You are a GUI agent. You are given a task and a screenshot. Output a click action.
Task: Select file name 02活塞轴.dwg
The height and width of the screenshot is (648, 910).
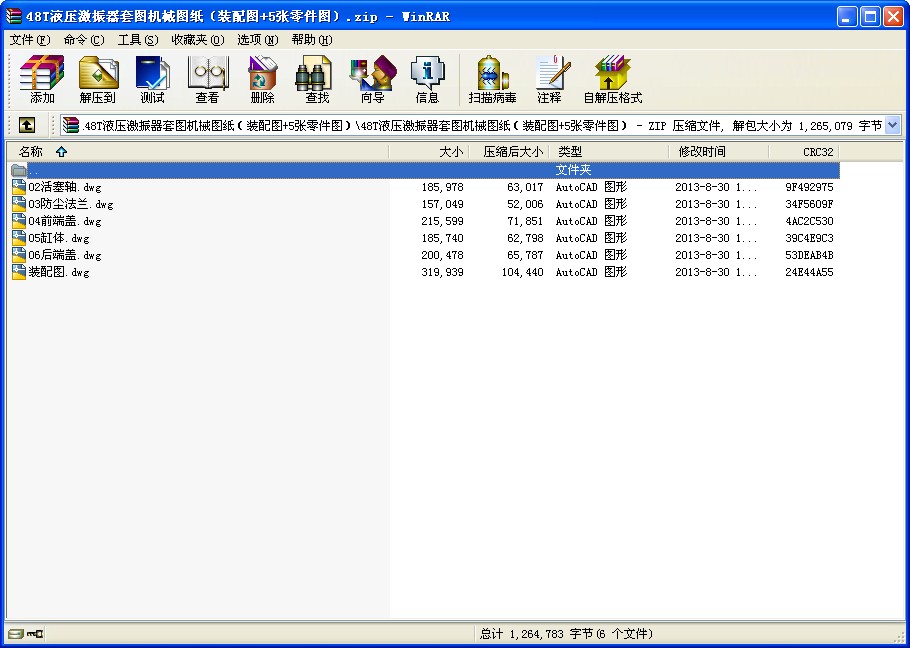(64, 187)
